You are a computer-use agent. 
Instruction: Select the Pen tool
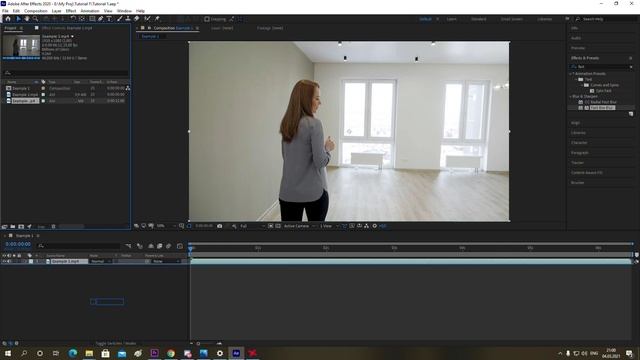(x=100, y=19)
